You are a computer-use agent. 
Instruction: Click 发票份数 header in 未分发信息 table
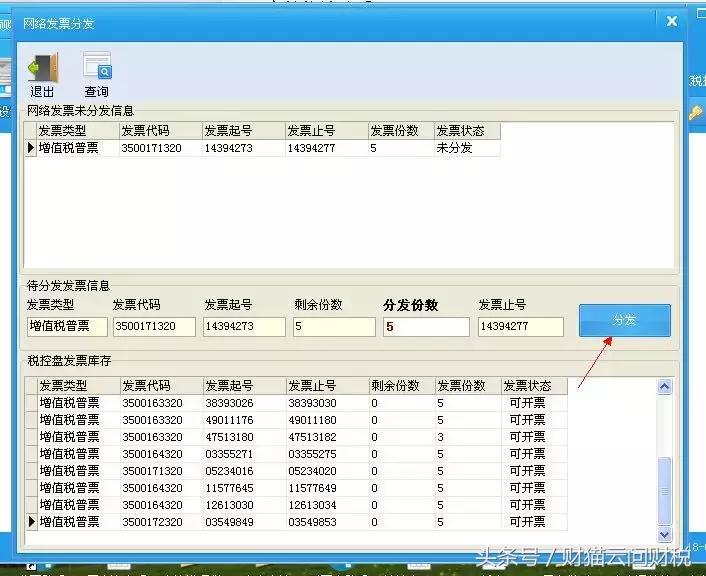click(401, 131)
